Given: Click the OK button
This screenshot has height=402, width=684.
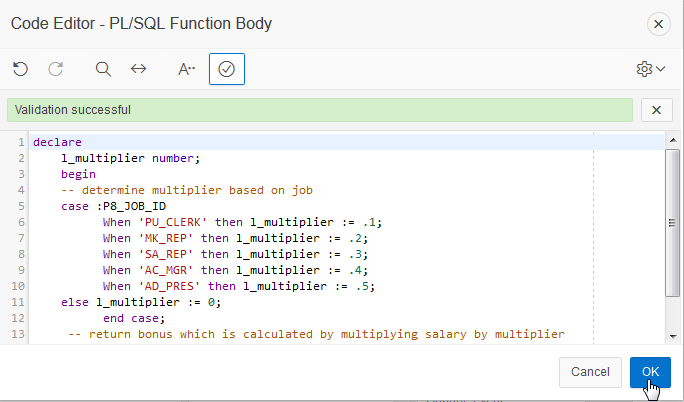Looking at the screenshot, I should click(x=650, y=372).
